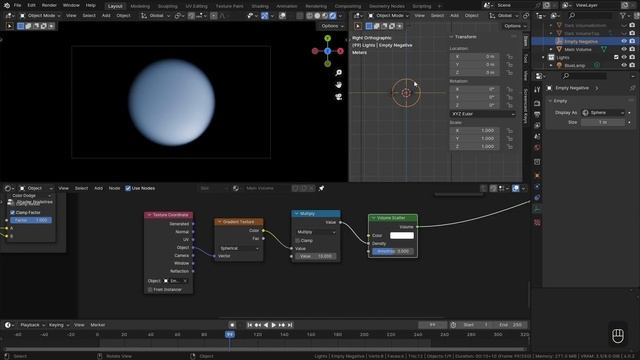Expand Main Volume in outliner
The image size is (640, 360).
pyautogui.click(x=551, y=49)
